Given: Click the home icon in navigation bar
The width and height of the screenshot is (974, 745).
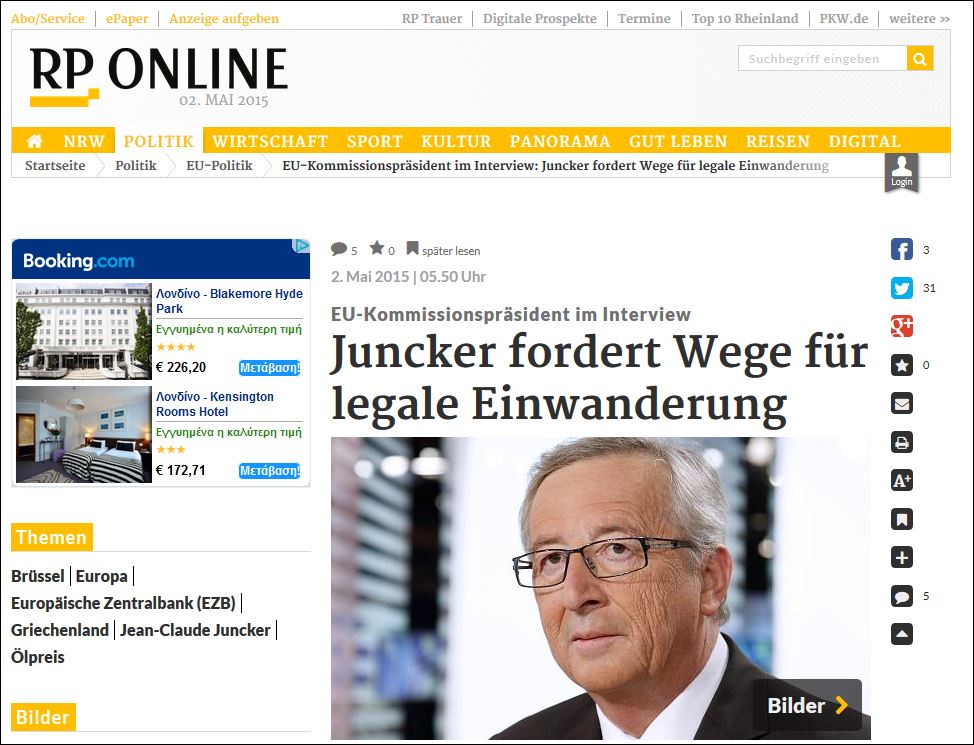Looking at the screenshot, I should coord(34,141).
